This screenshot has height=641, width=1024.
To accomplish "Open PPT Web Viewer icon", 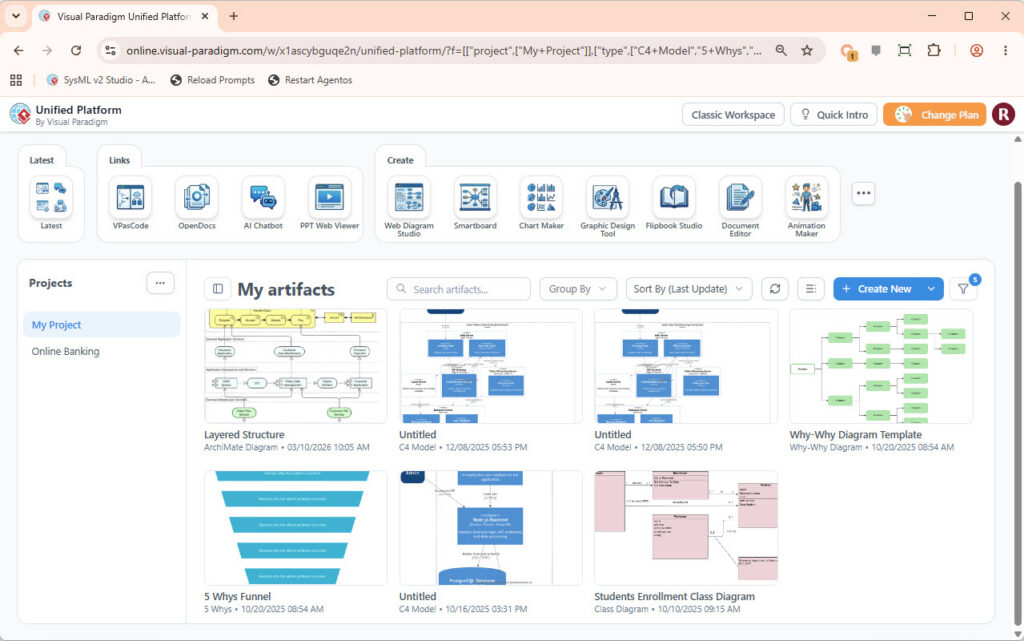I will 329,197.
